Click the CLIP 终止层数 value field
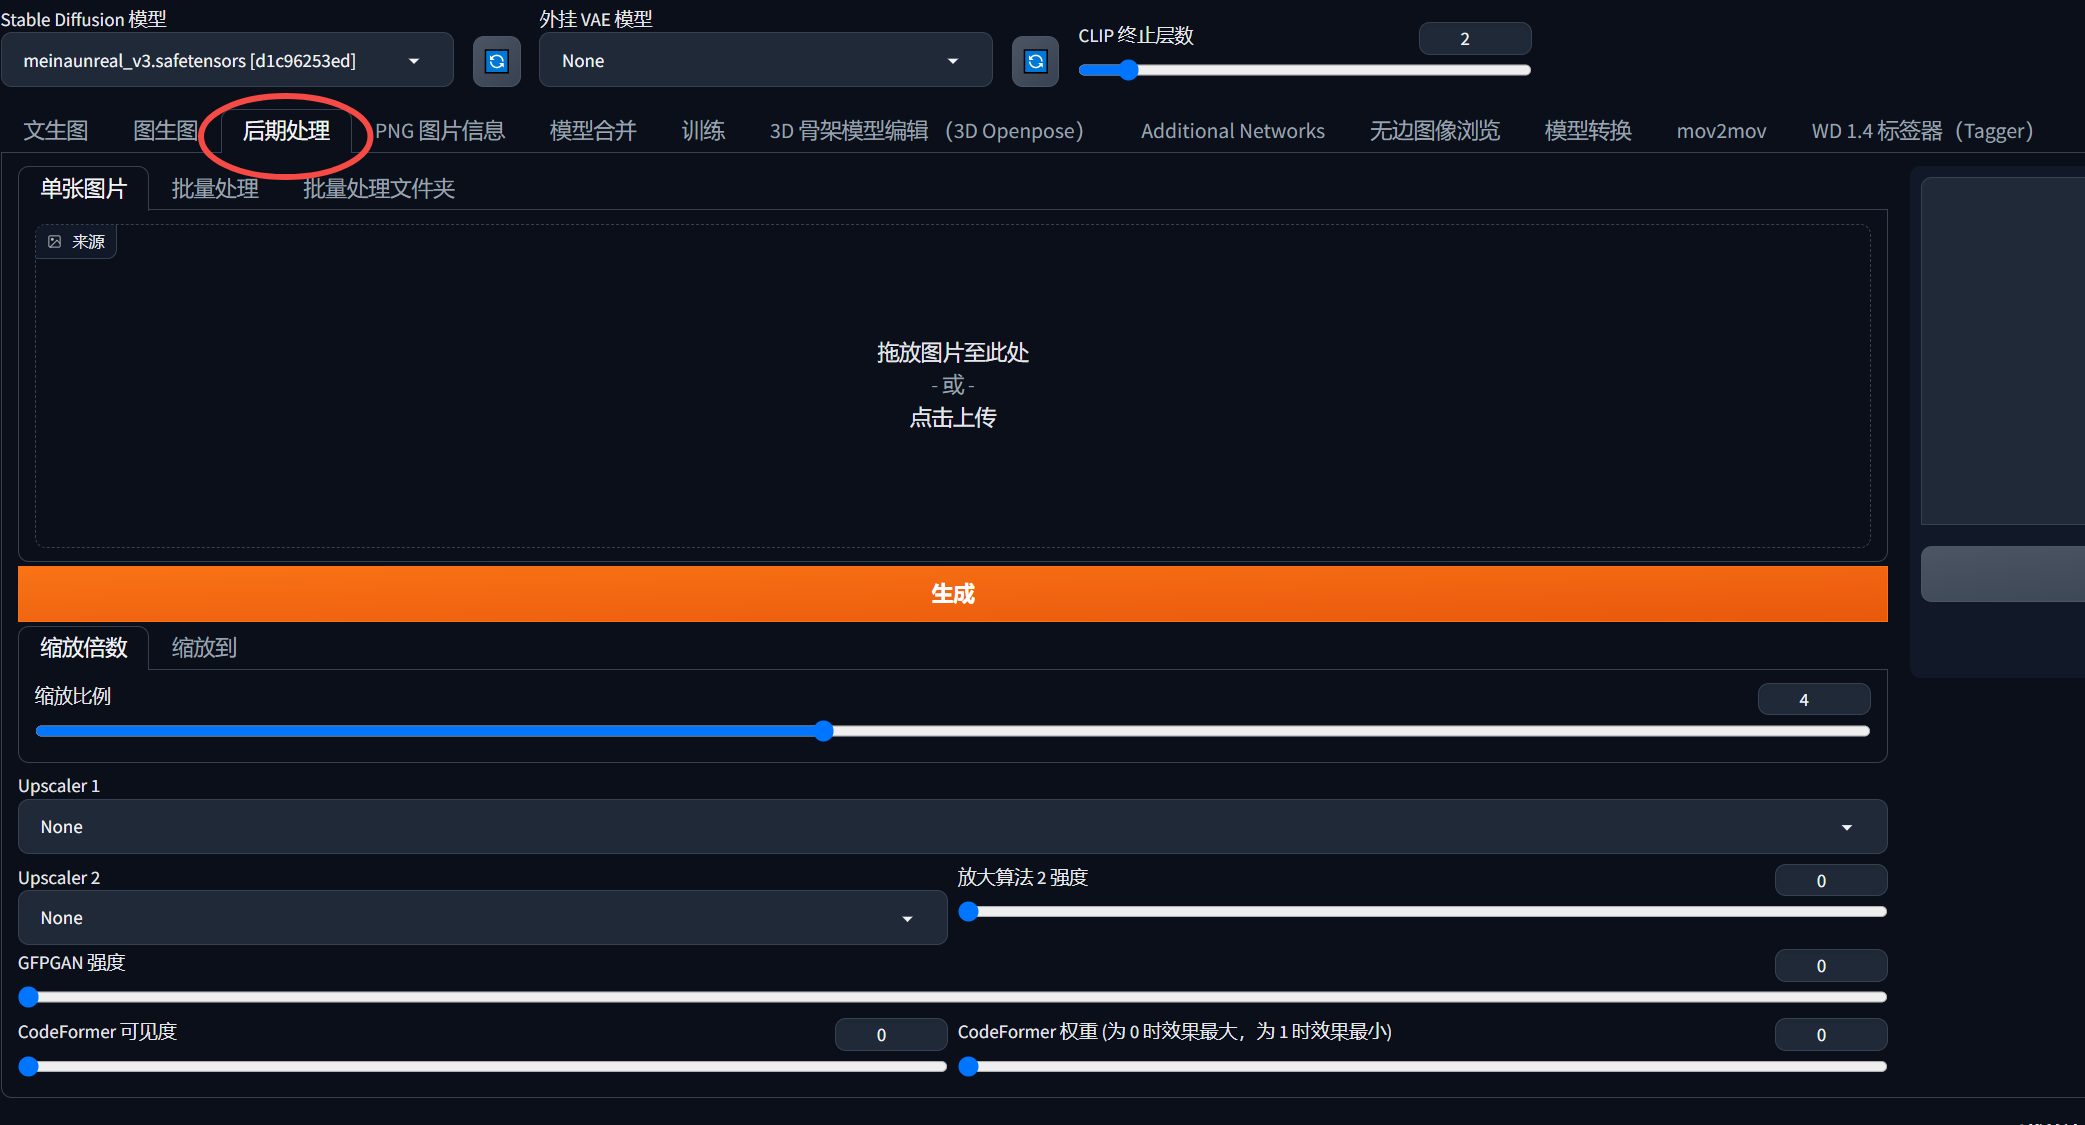The height and width of the screenshot is (1125, 2085). pos(1475,39)
